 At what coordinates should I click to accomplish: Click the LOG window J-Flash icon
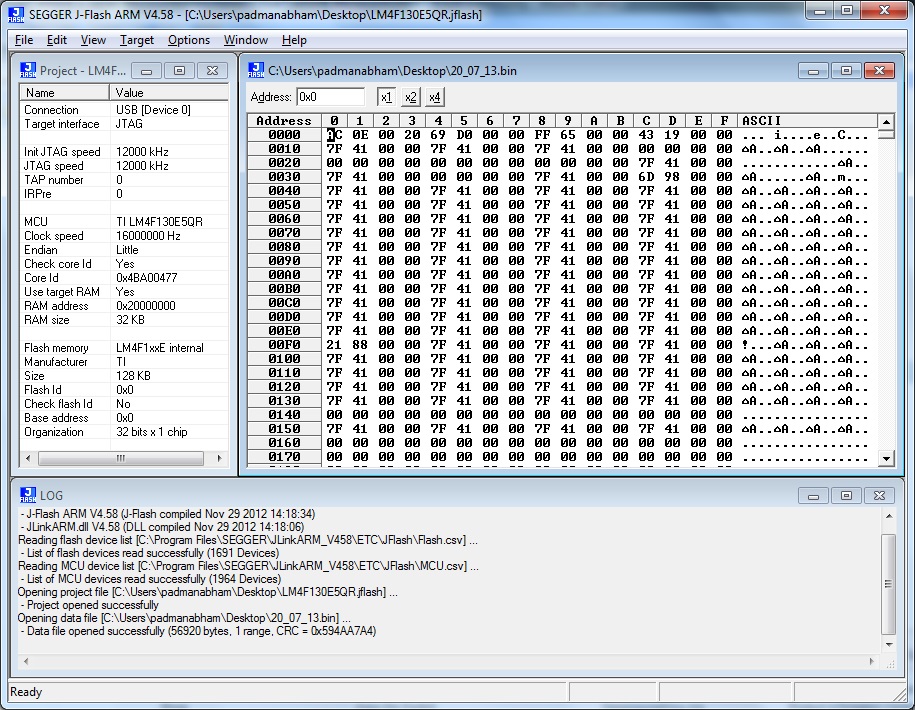point(28,495)
